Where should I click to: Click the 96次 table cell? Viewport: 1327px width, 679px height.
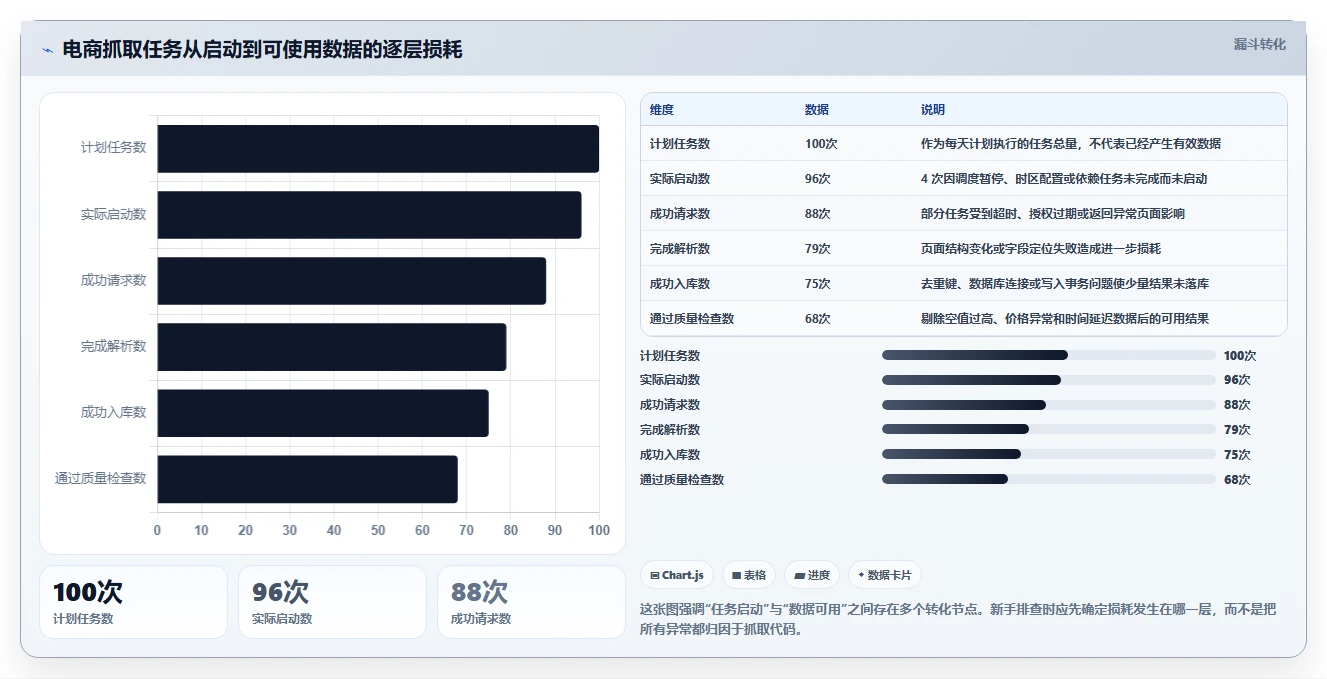(x=818, y=179)
